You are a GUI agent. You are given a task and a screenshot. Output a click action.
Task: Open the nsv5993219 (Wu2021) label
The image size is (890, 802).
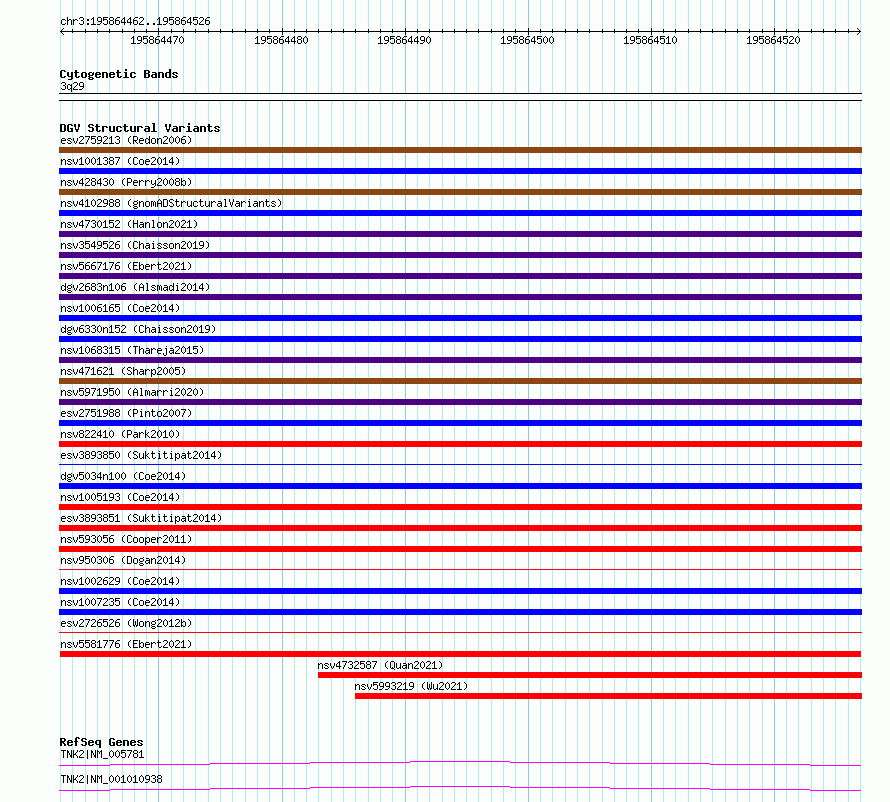coord(411,686)
